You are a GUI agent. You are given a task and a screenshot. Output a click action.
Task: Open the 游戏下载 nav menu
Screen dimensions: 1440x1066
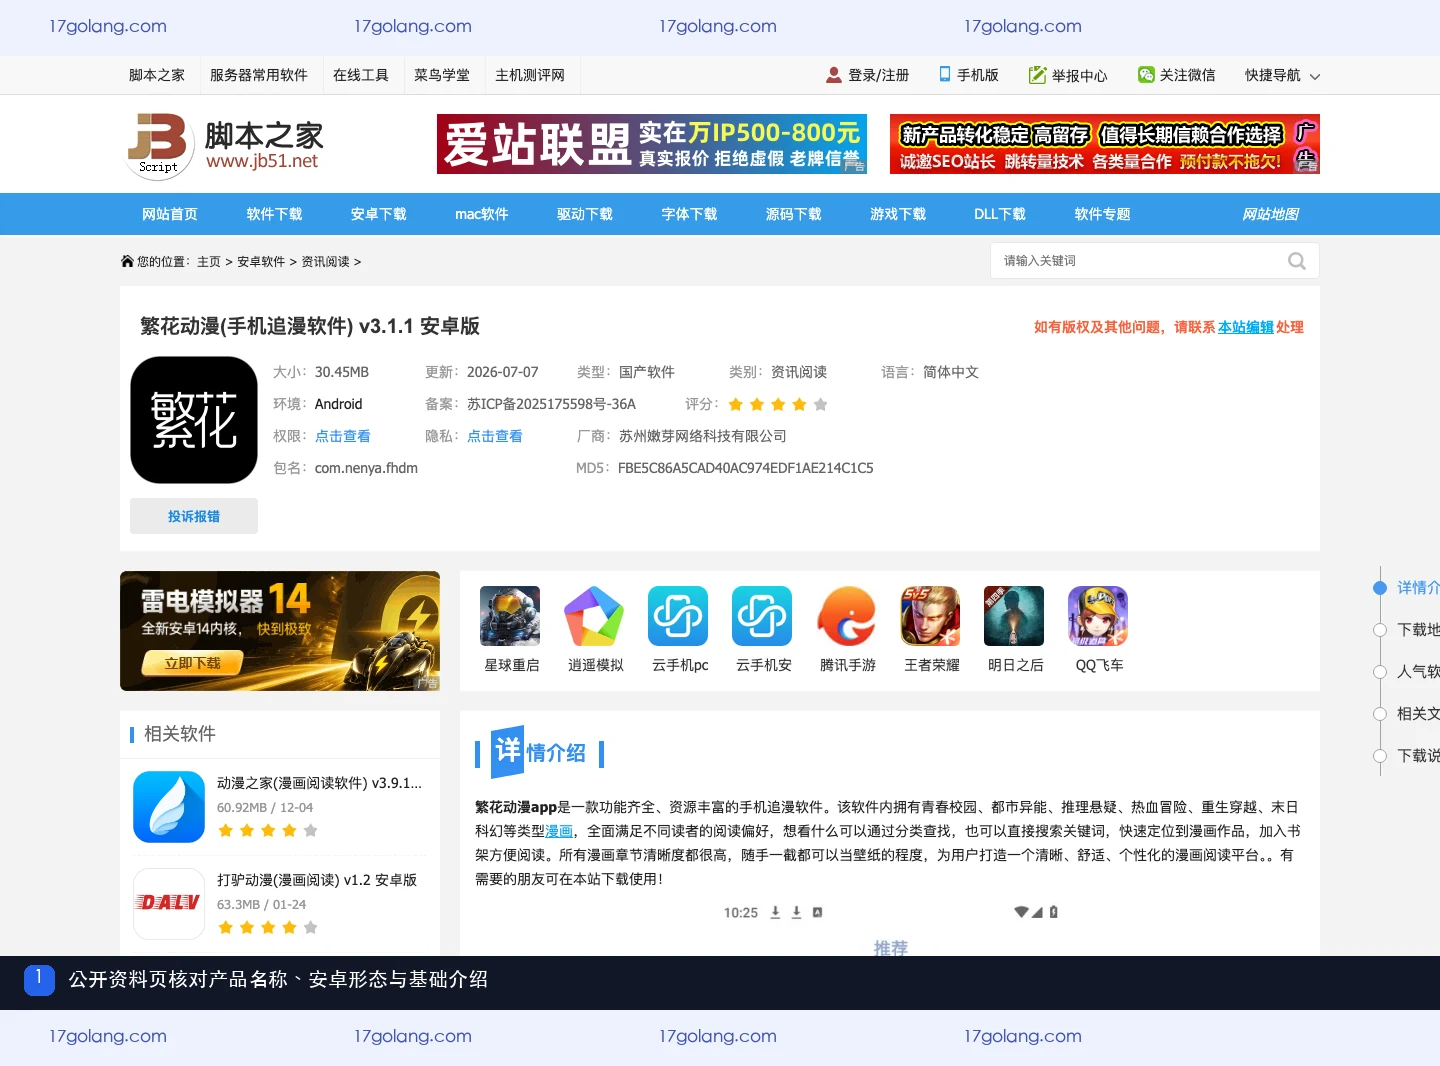[x=898, y=214]
